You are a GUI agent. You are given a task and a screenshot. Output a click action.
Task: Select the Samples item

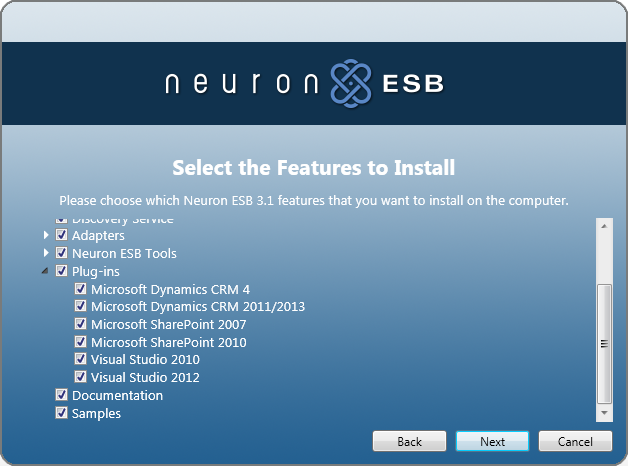pyautogui.click(x=96, y=414)
